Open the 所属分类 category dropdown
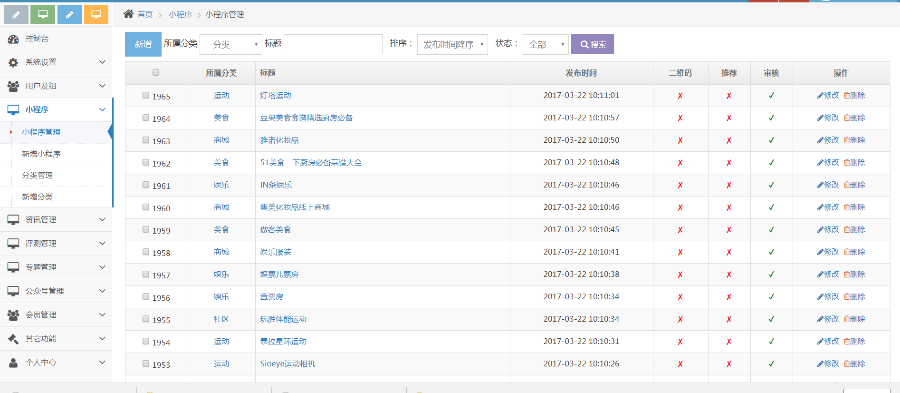This screenshot has height=393, width=900. point(231,44)
